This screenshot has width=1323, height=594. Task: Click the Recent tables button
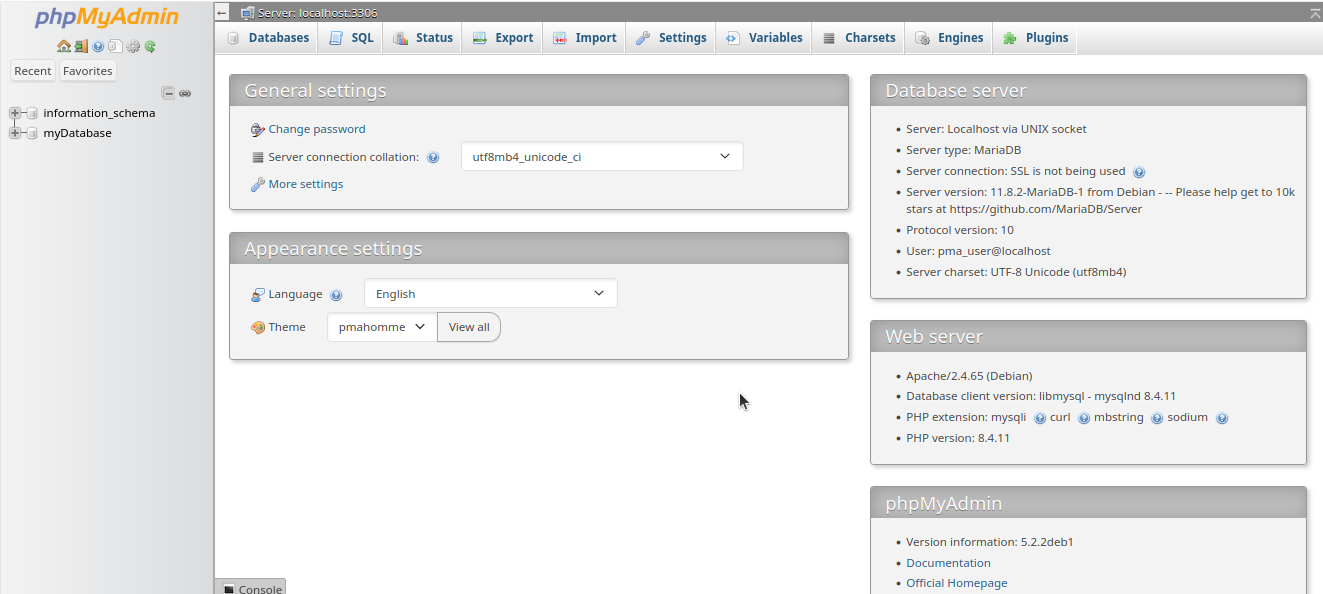coord(33,71)
